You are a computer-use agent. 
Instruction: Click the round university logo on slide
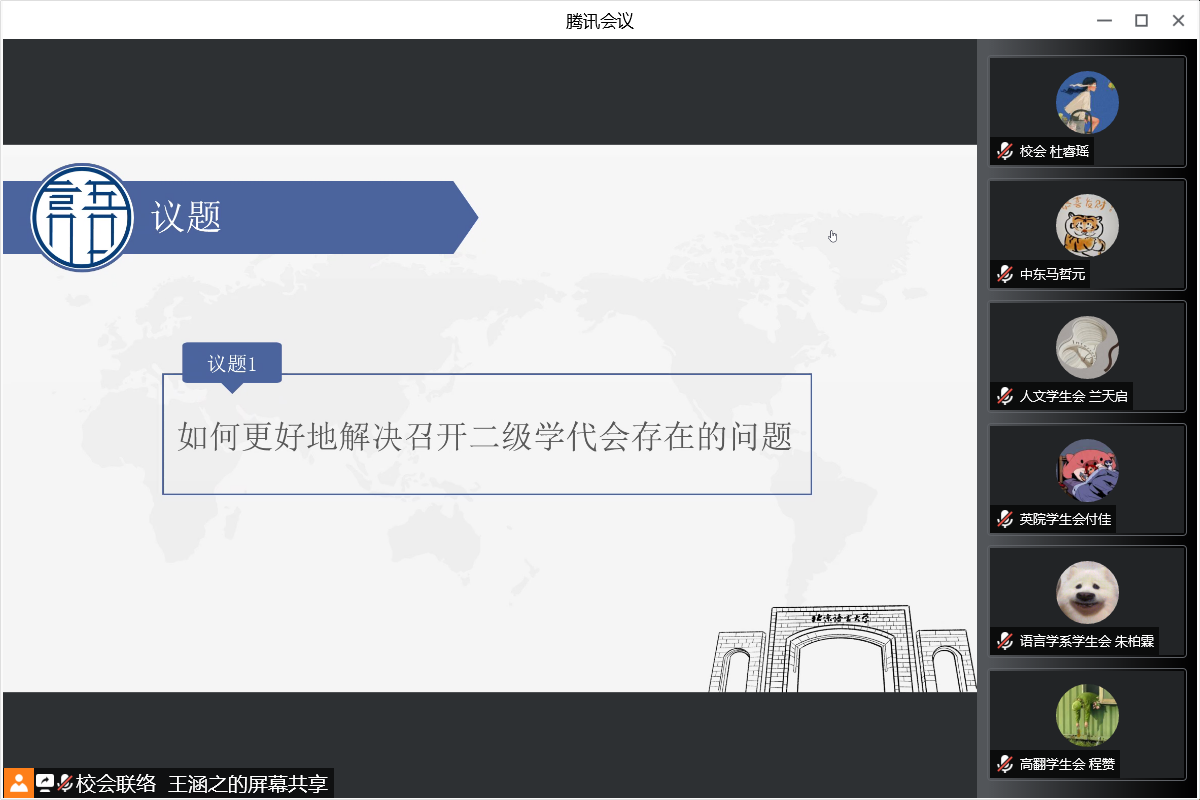82,217
